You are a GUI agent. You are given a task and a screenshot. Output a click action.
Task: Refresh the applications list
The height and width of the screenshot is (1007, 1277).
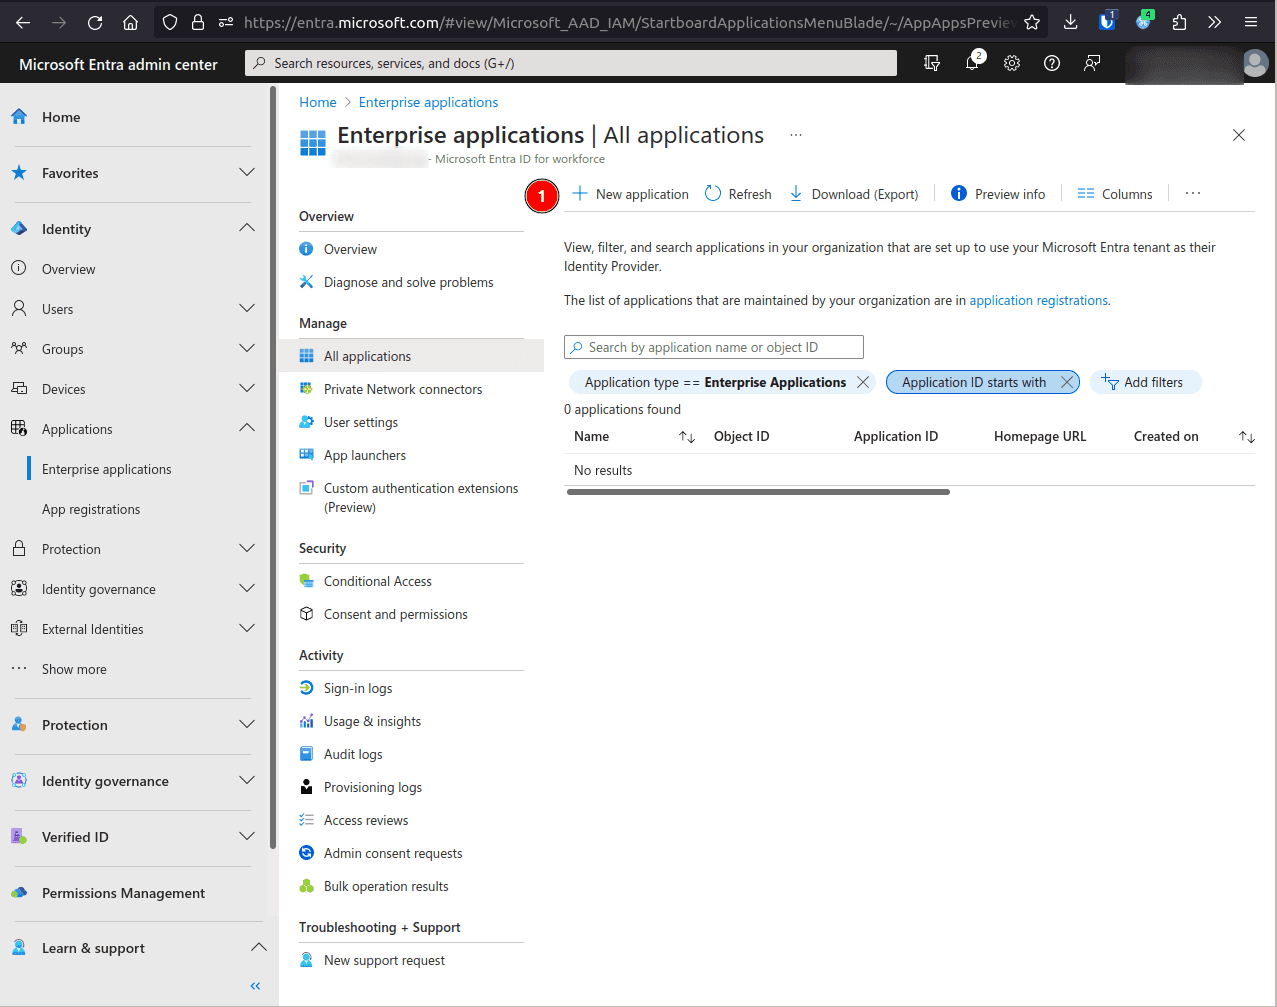[738, 194]
